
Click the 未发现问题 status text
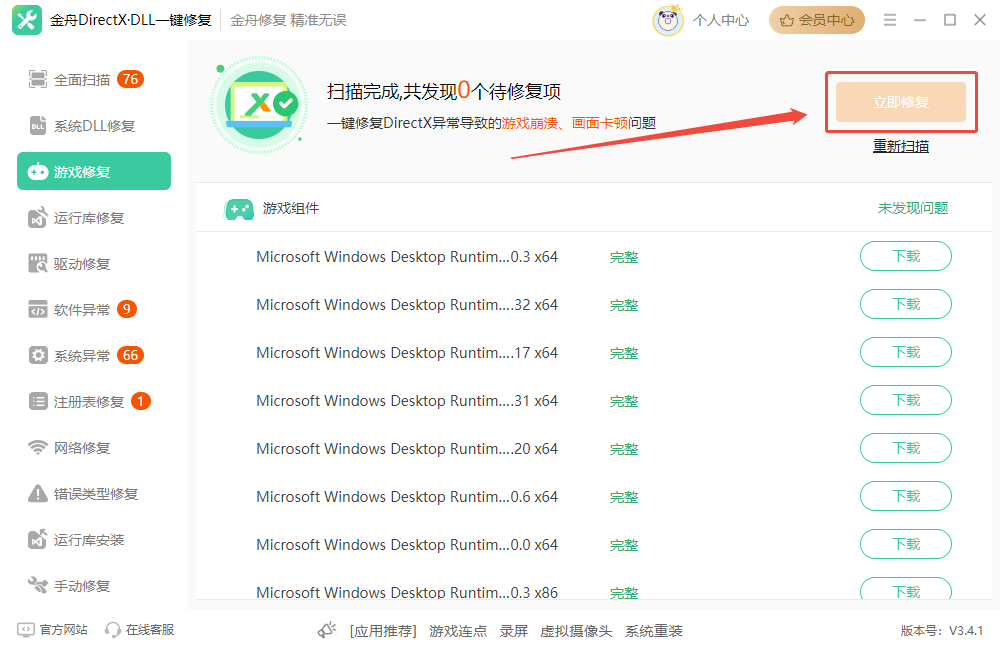913,208
